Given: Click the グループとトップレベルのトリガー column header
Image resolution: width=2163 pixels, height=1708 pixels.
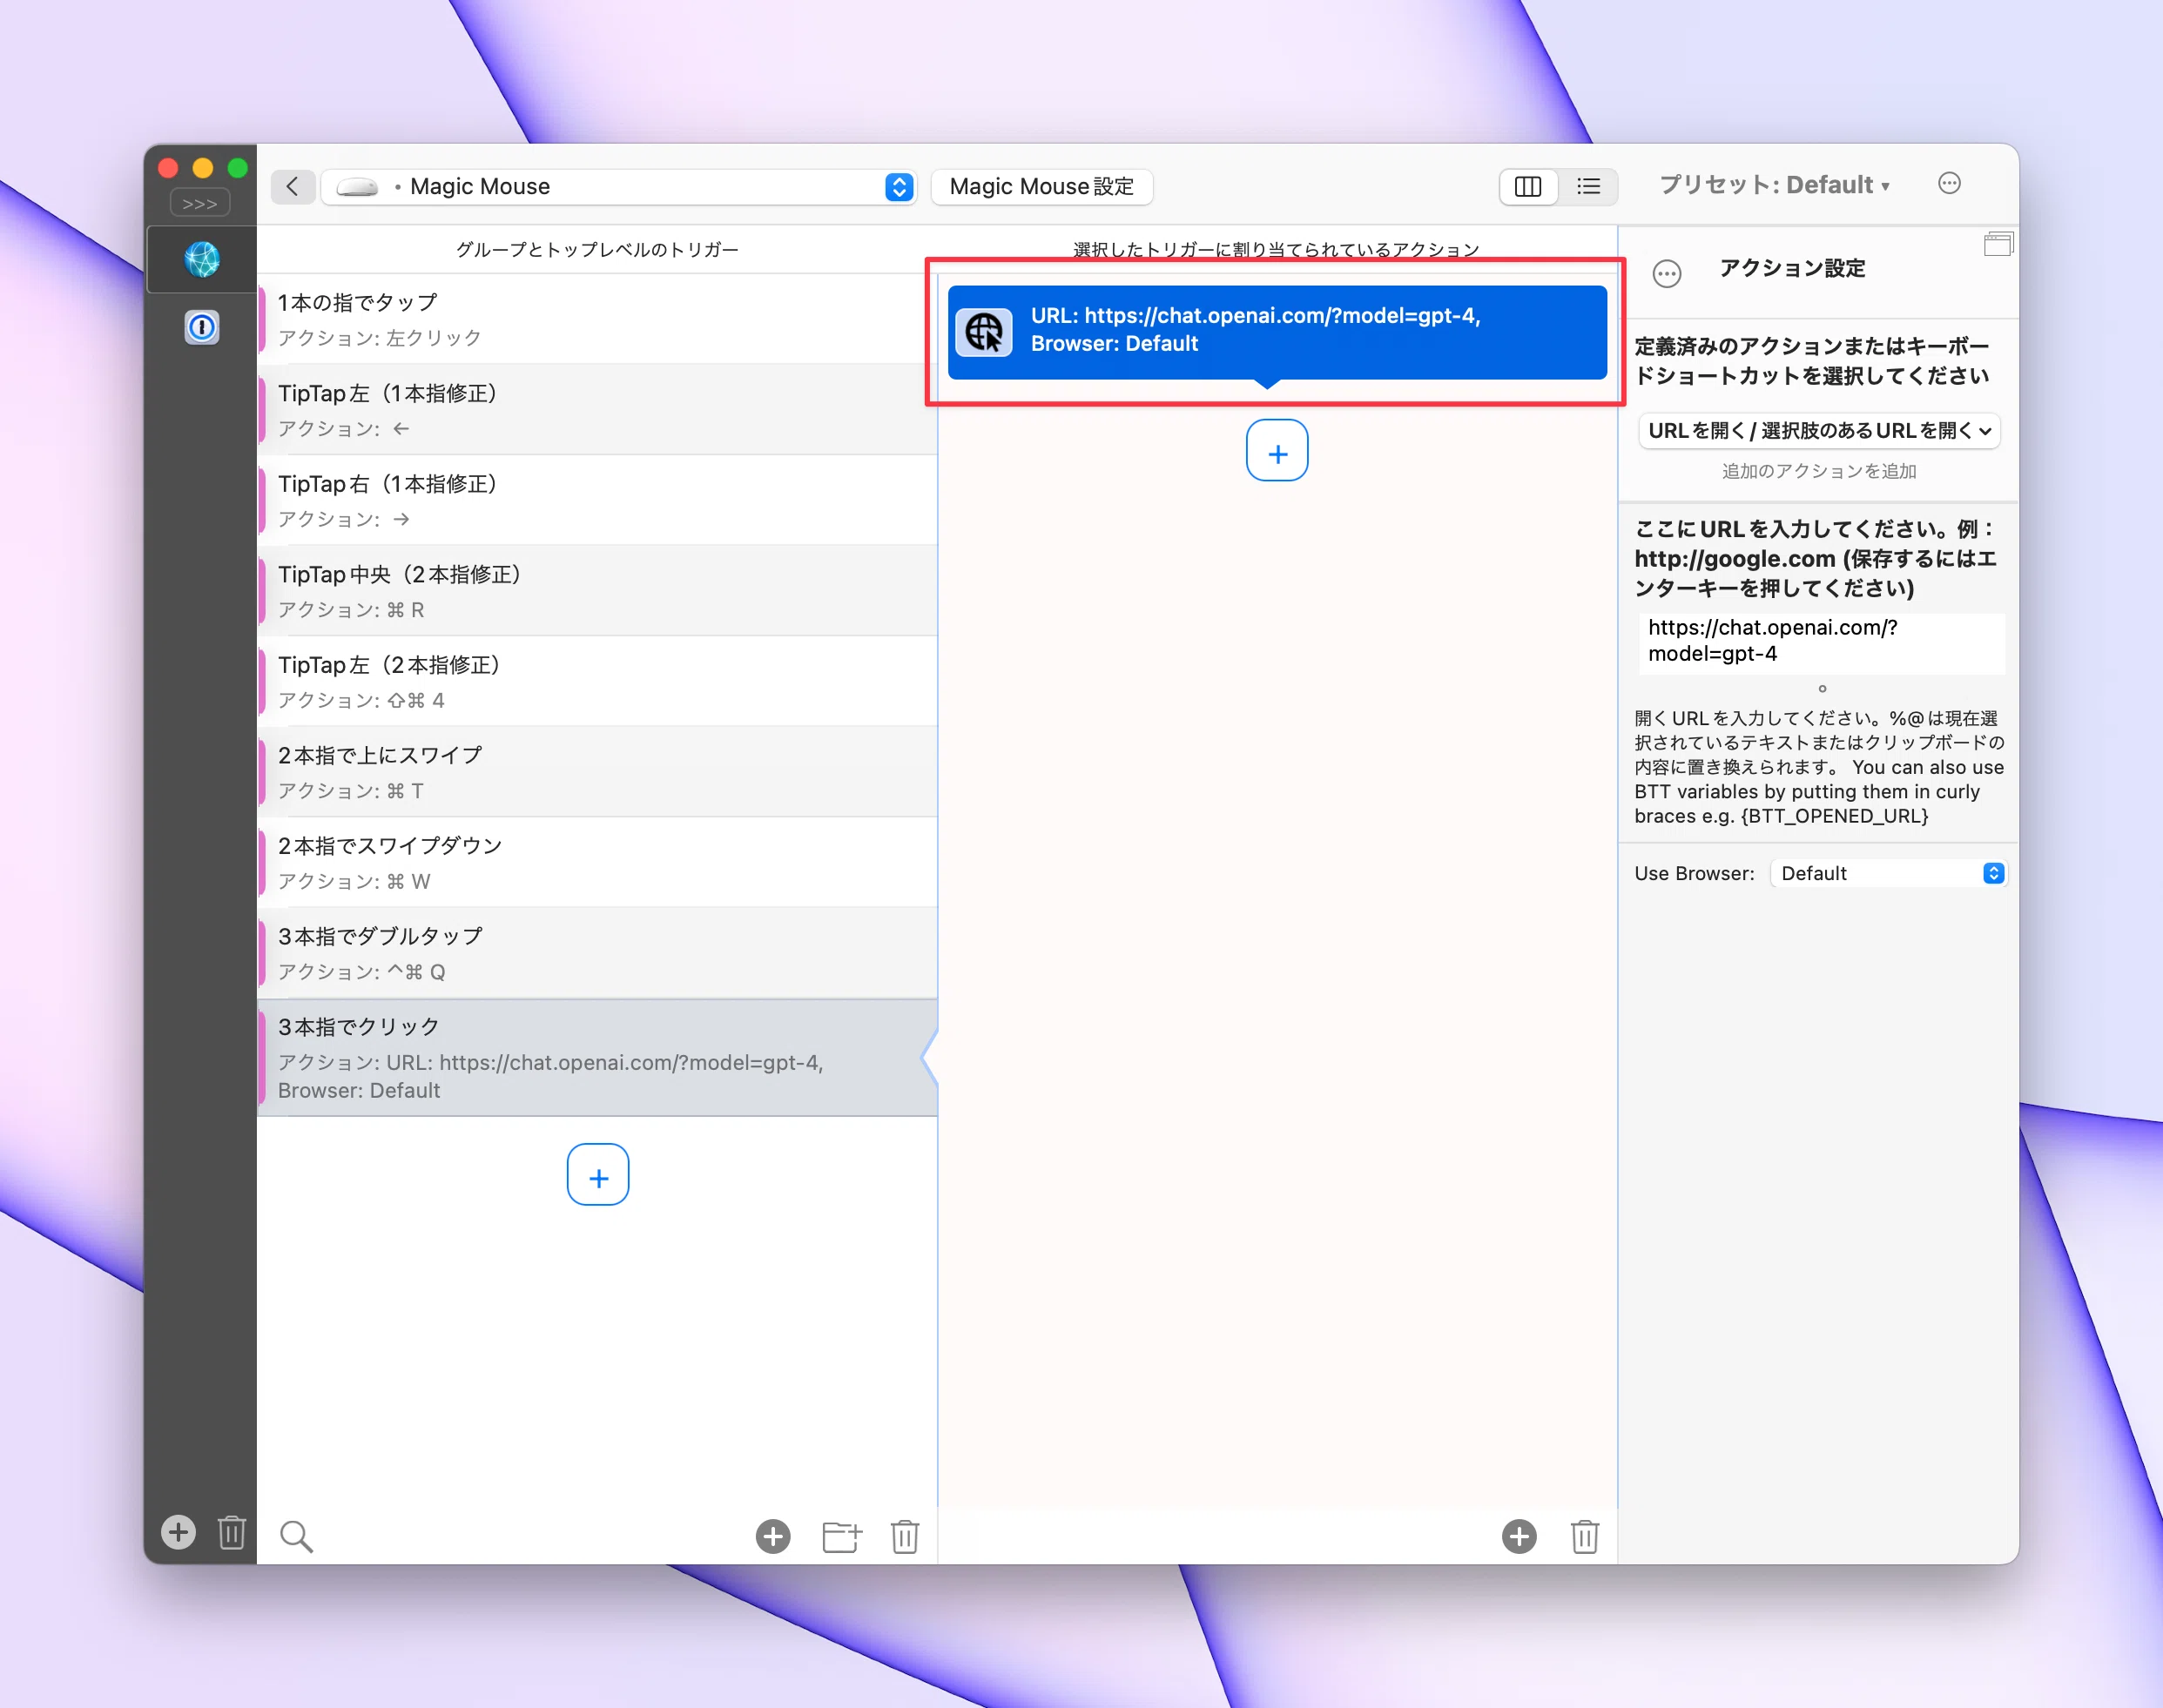Looking at the screenshot, I should 597,249.
